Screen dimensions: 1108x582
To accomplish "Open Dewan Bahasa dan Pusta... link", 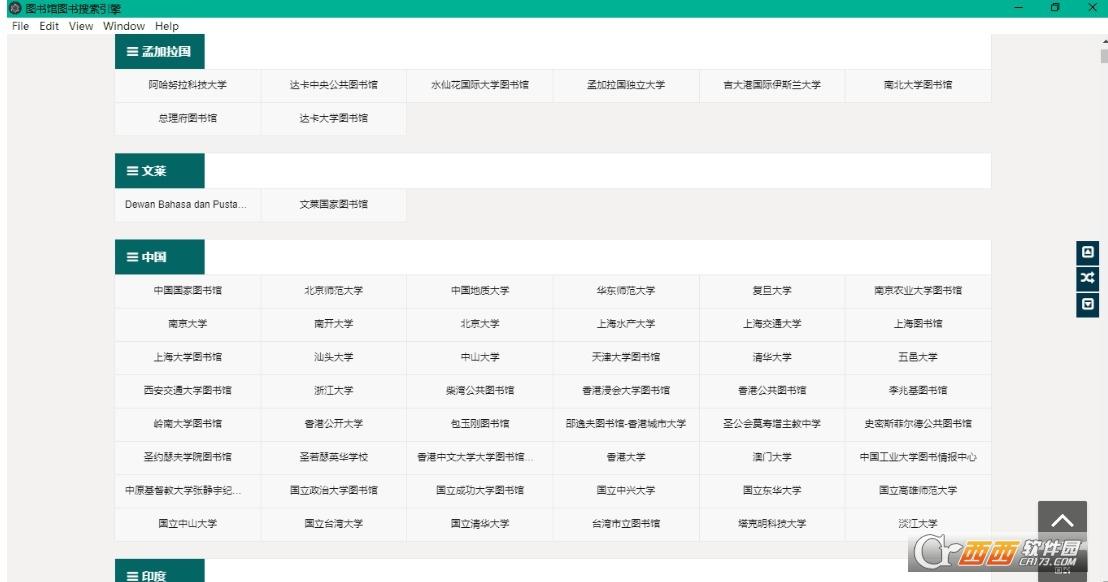I will [x=188, y=204].
